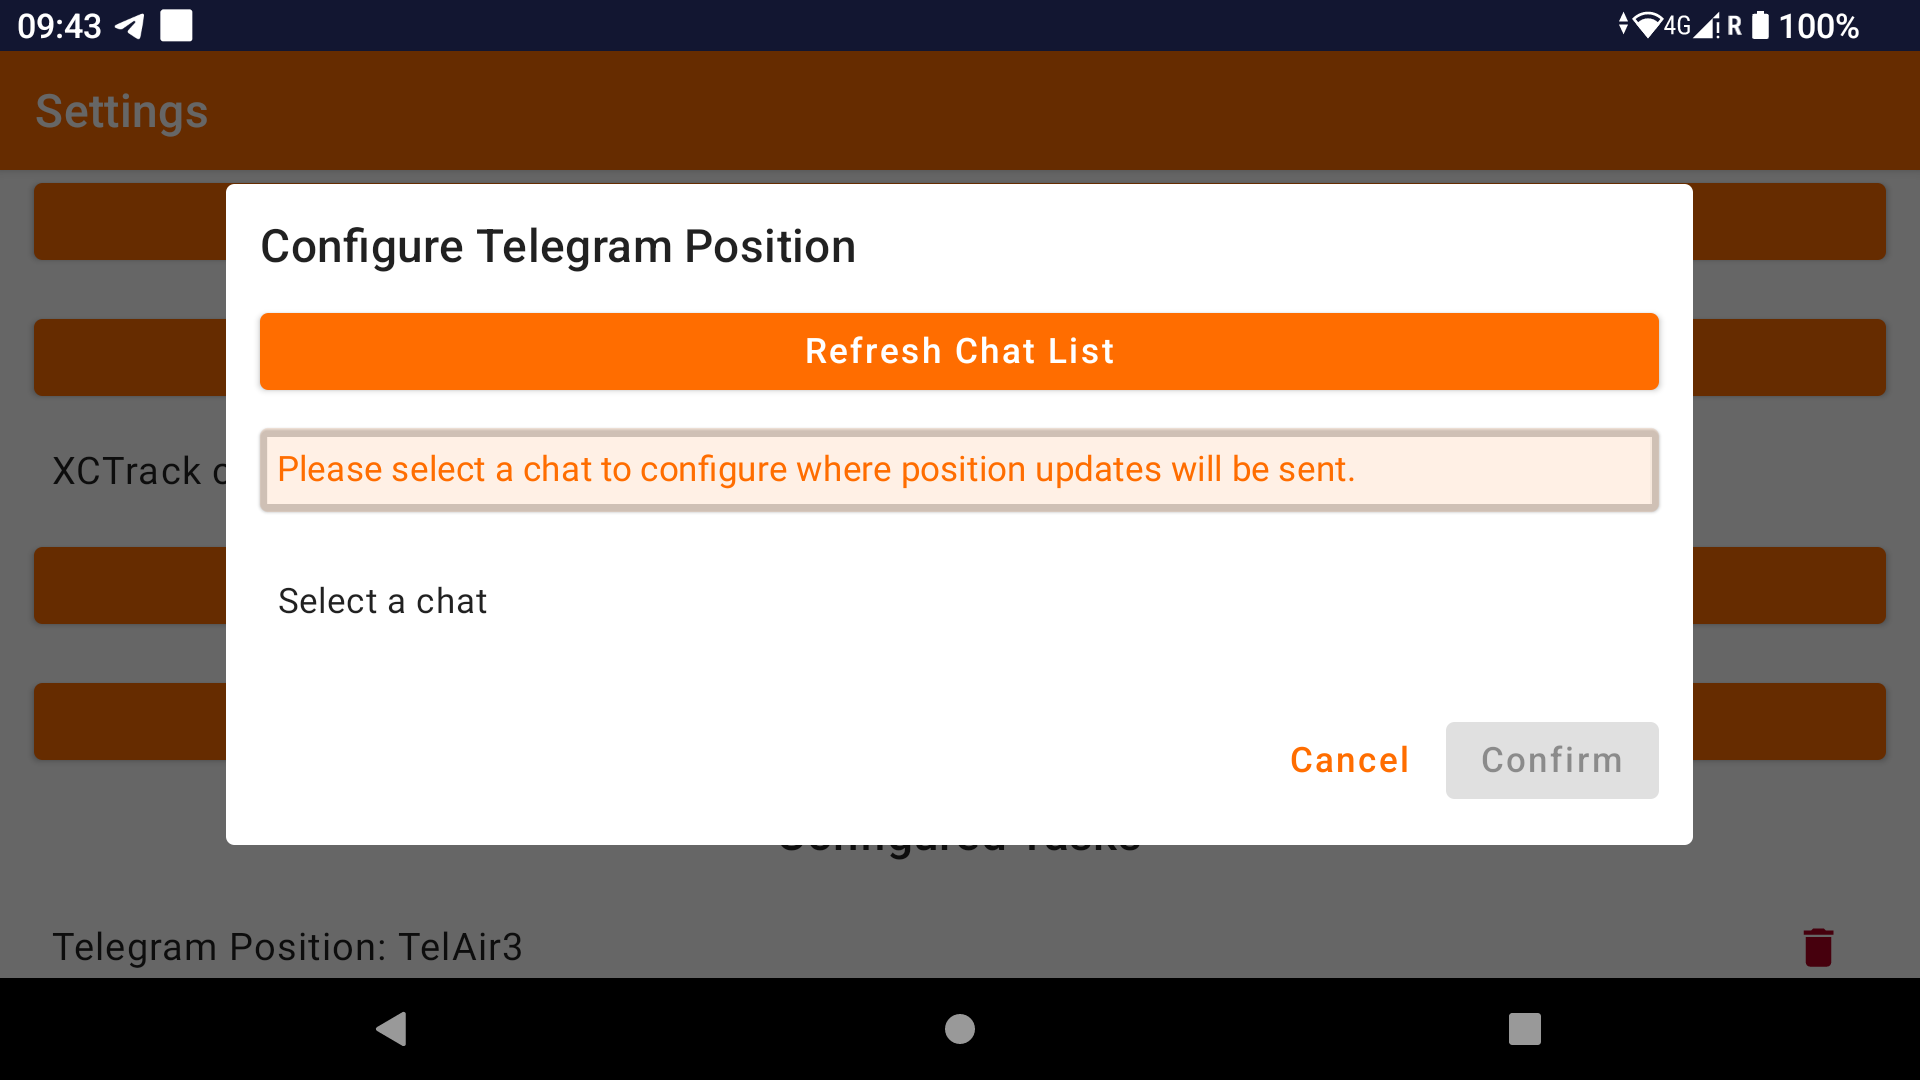Click the Configure Telegram Position dialog title
Screen dimensions: 1920x1080
coord(558,246)
